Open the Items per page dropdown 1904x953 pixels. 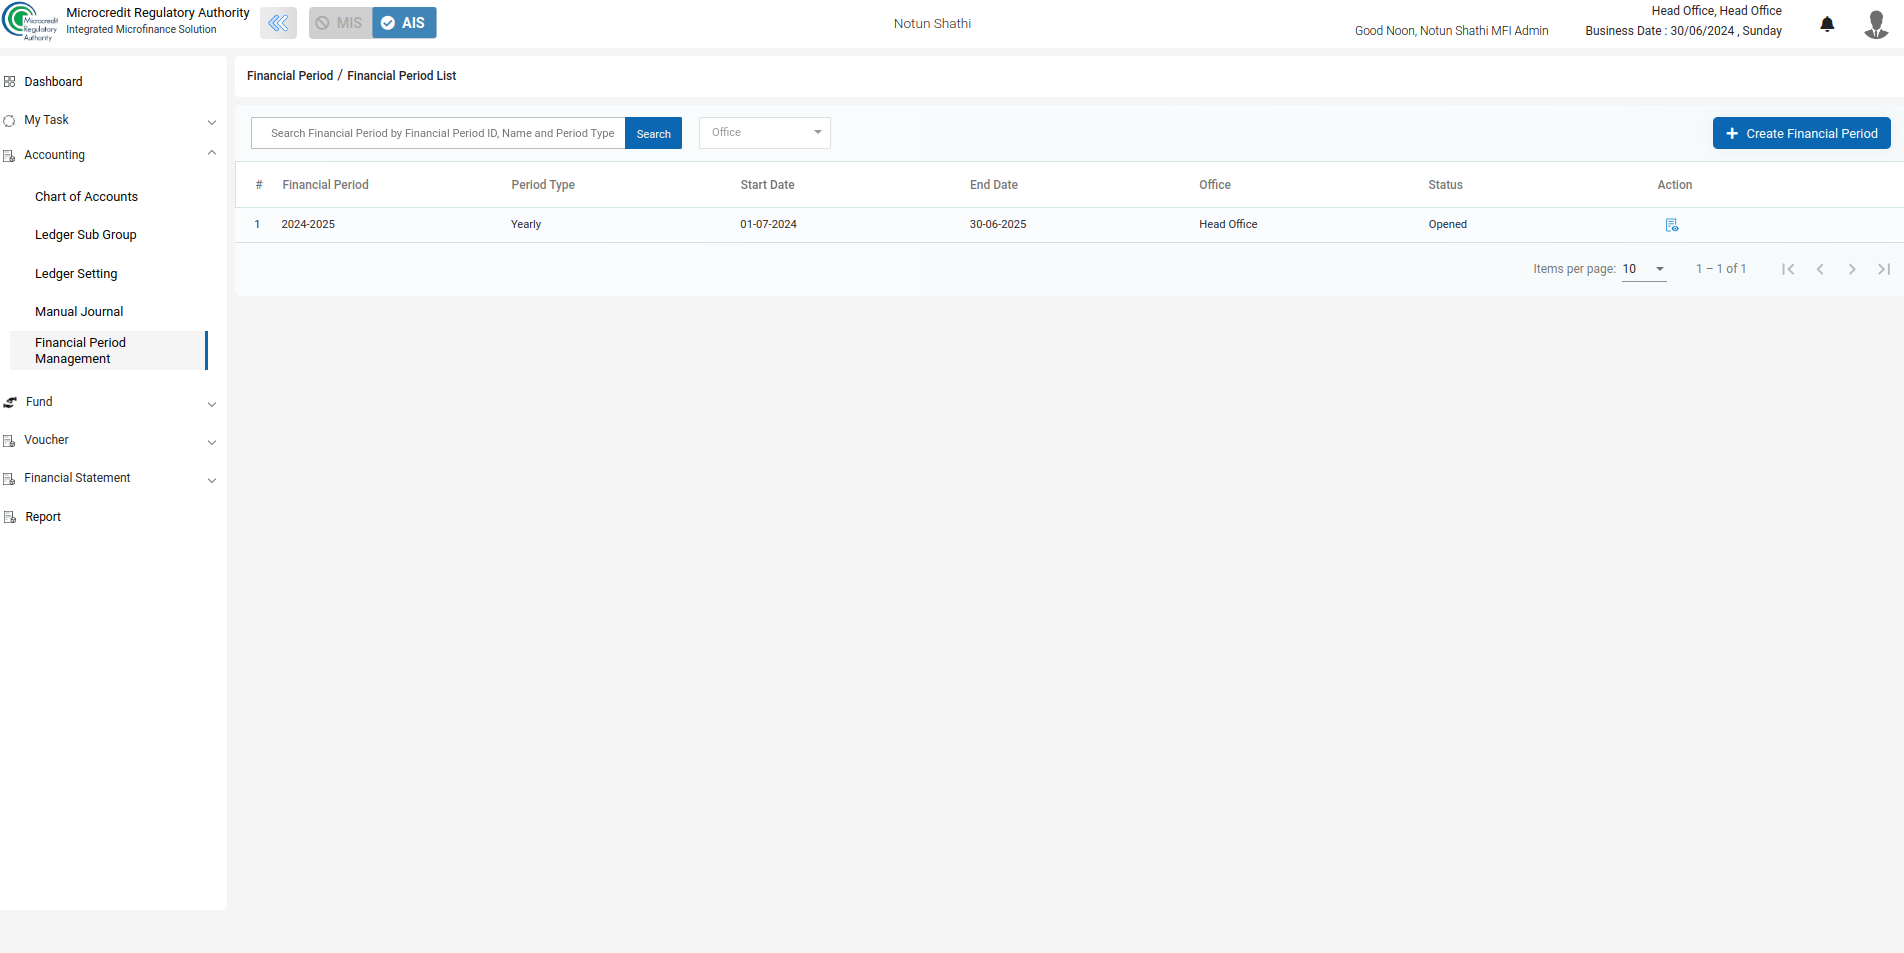tap(1644, 269)
